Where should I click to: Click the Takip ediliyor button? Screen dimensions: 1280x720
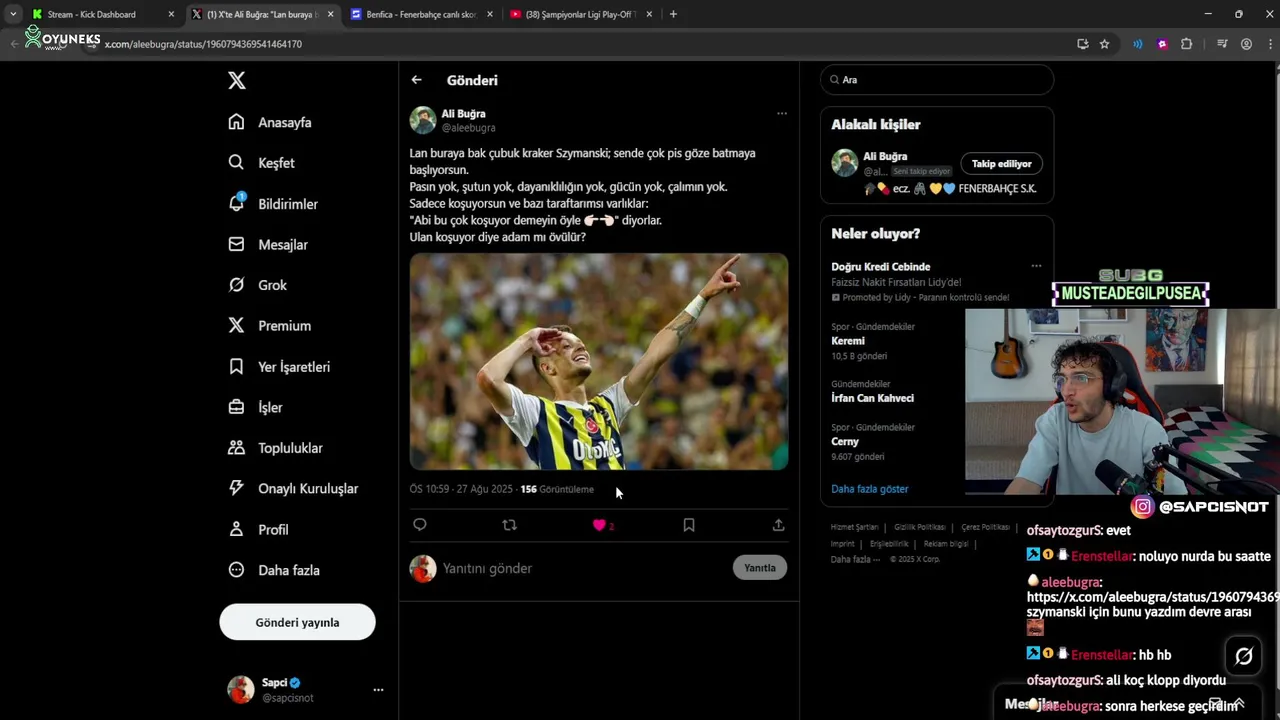click(x=1002, y=164)
